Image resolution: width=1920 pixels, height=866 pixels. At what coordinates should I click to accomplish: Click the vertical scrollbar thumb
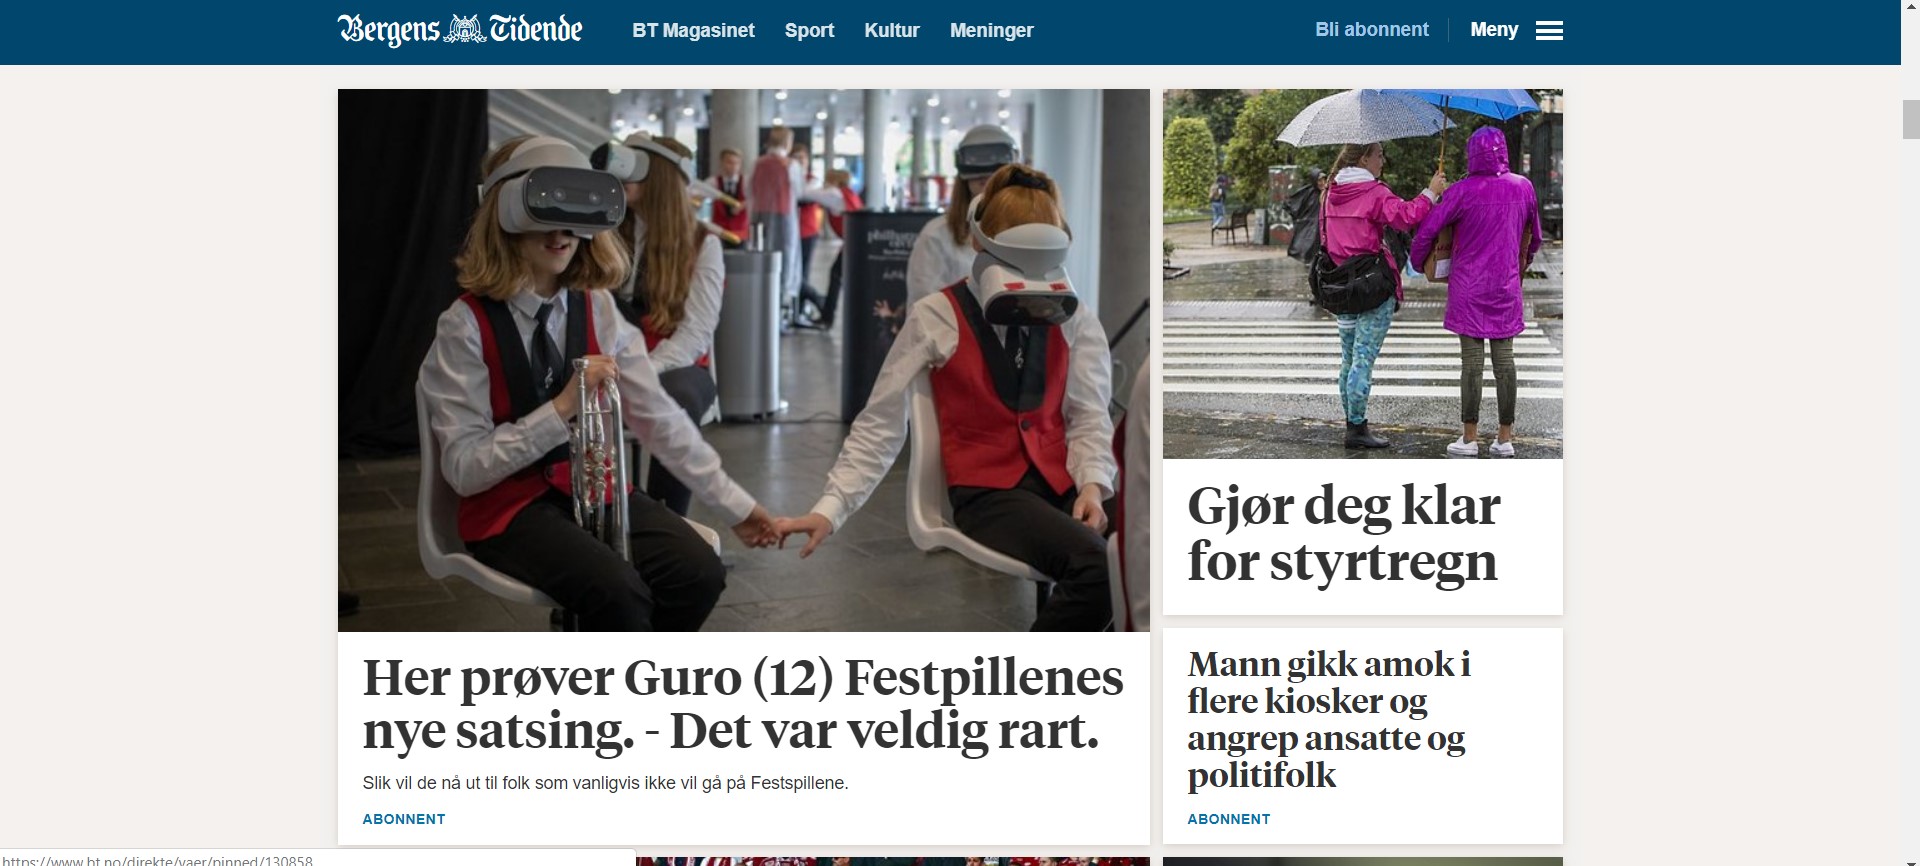pos(1910,119)
